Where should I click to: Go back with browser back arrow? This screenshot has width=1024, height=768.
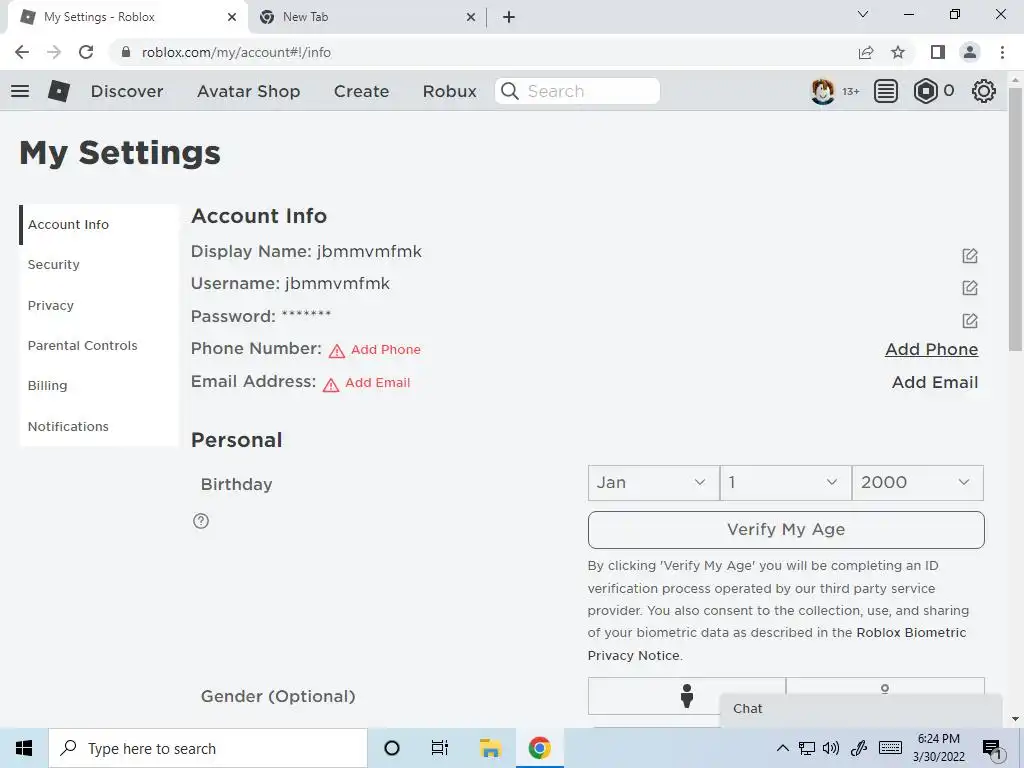pyautogui.click(x=22, y=52)
